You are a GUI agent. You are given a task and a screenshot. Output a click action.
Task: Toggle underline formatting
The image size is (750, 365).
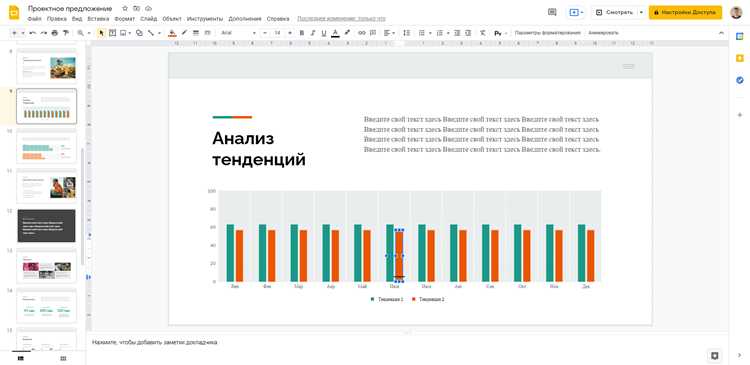pos(324,33)
